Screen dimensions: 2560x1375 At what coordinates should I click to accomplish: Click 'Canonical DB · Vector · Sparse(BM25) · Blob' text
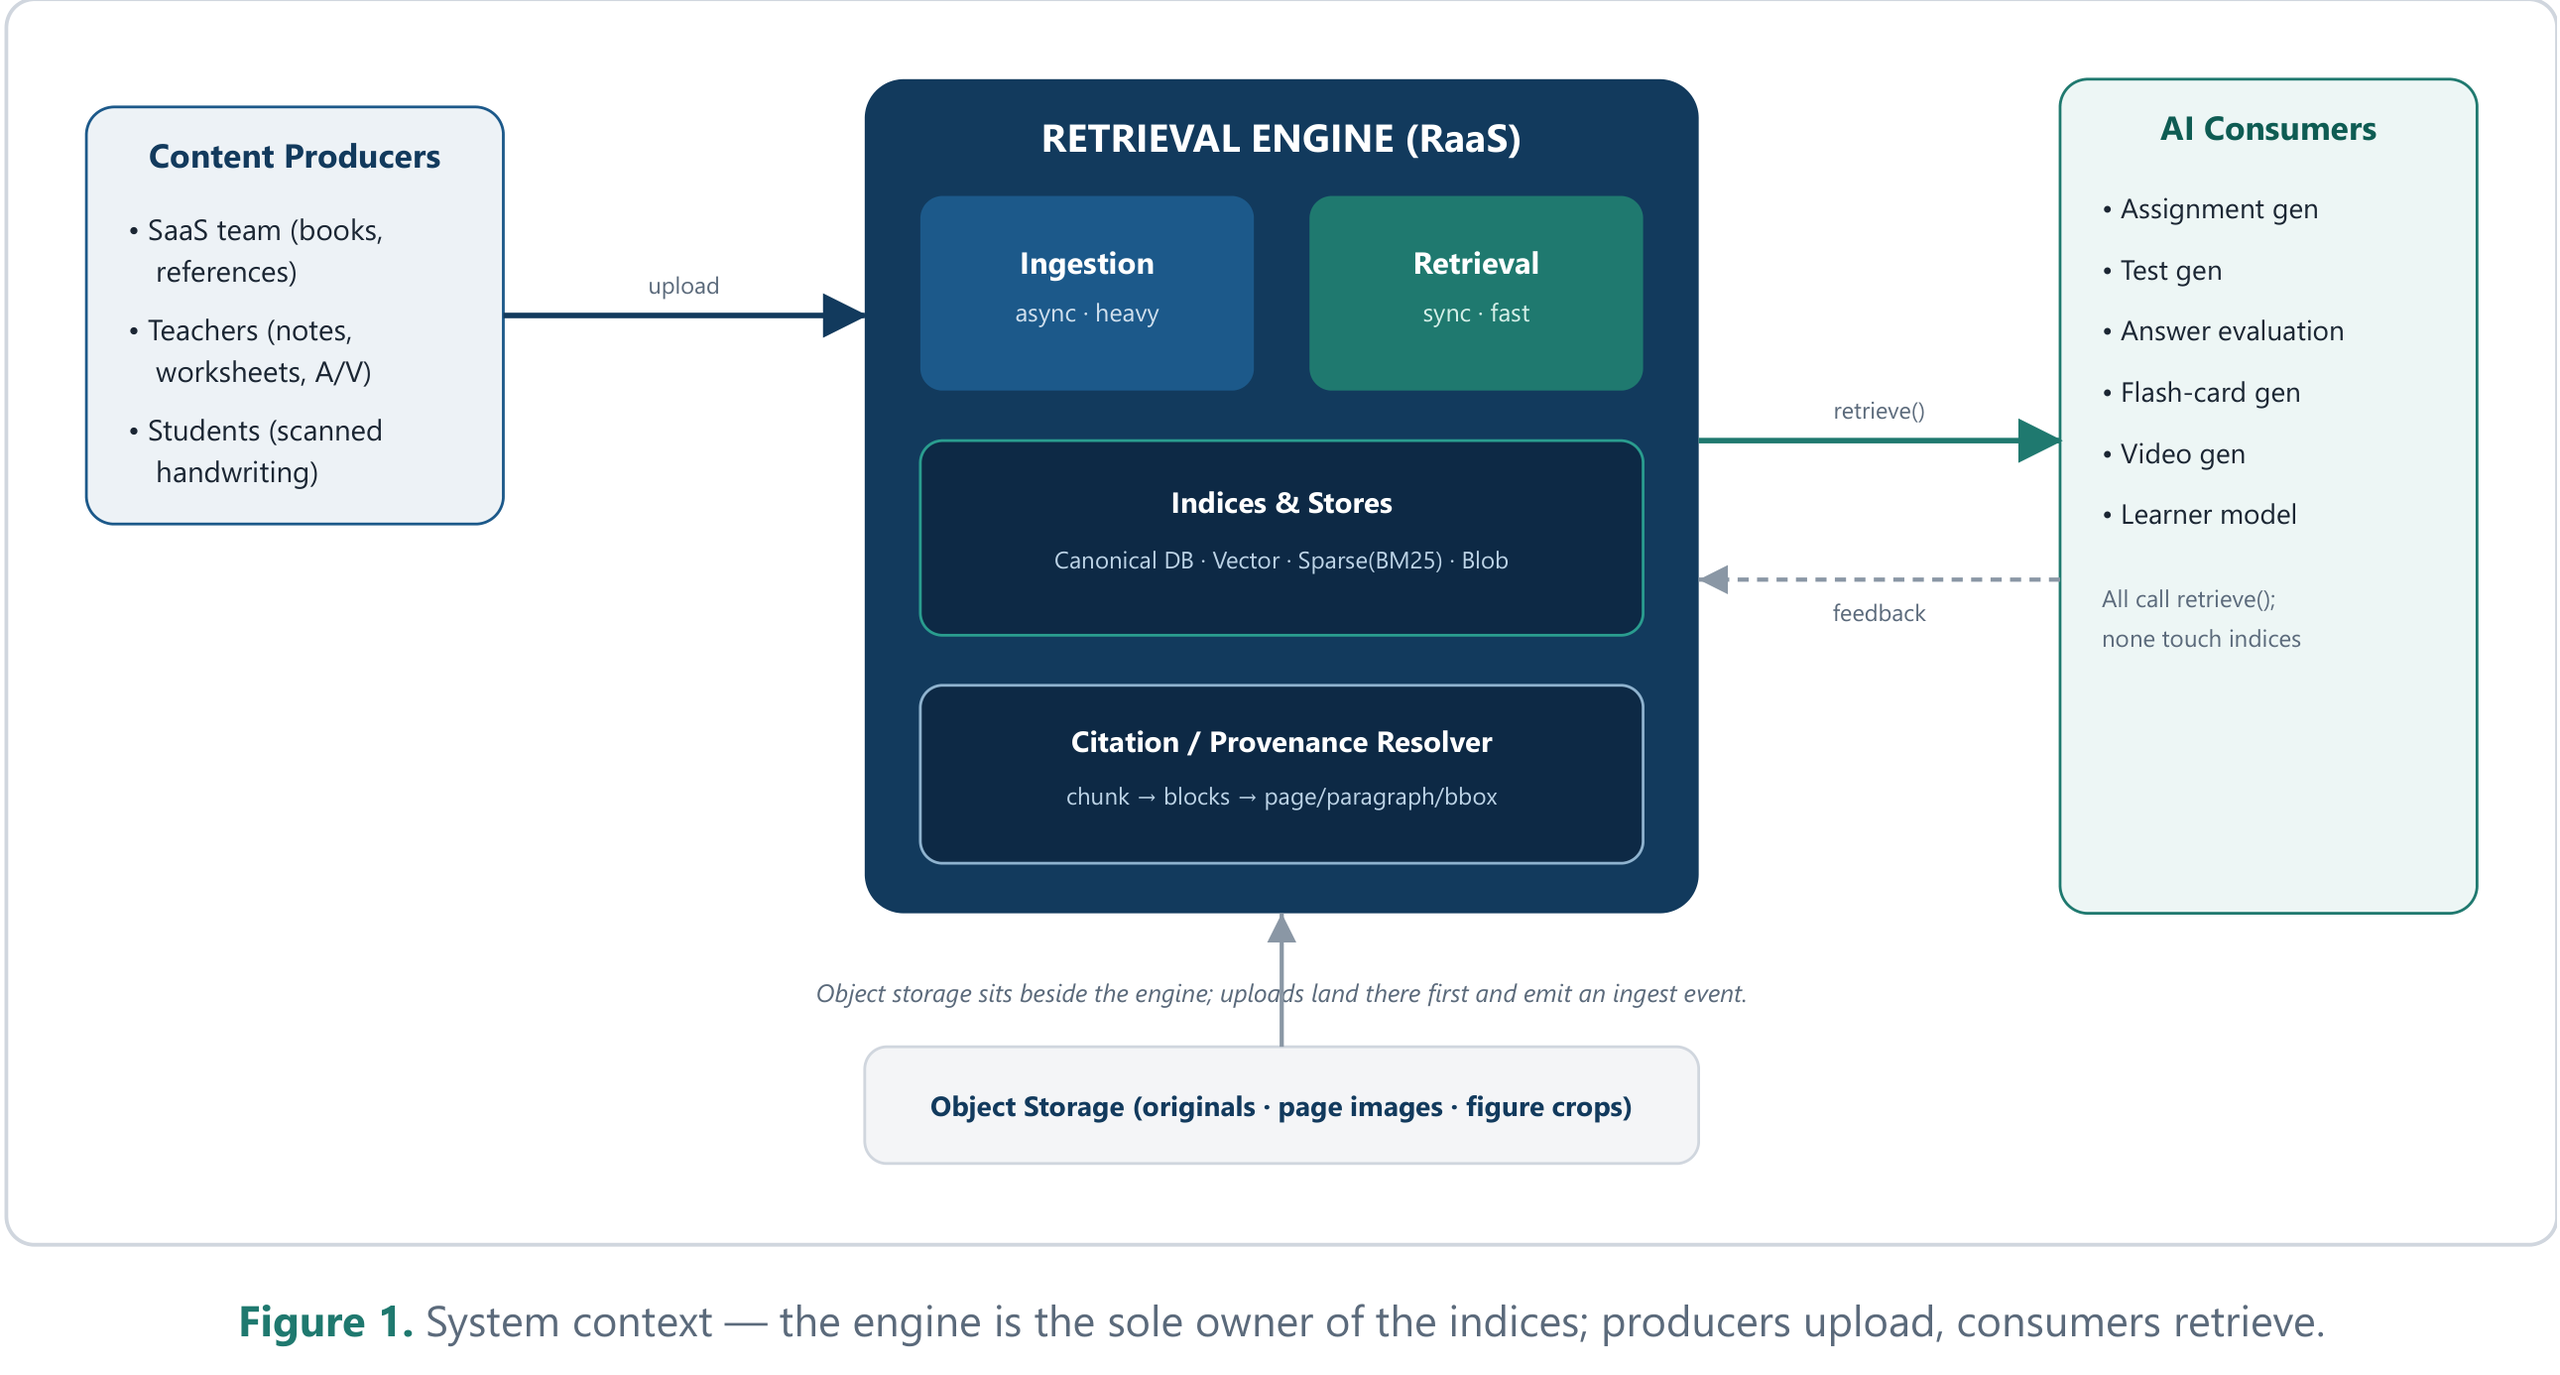coord(1281,560)
